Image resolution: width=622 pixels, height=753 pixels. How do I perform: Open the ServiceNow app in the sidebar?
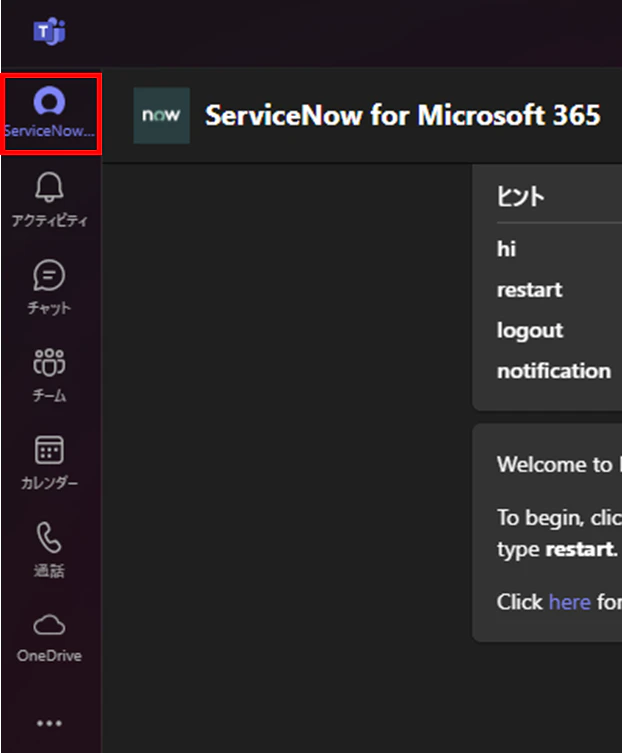(50, 113)
